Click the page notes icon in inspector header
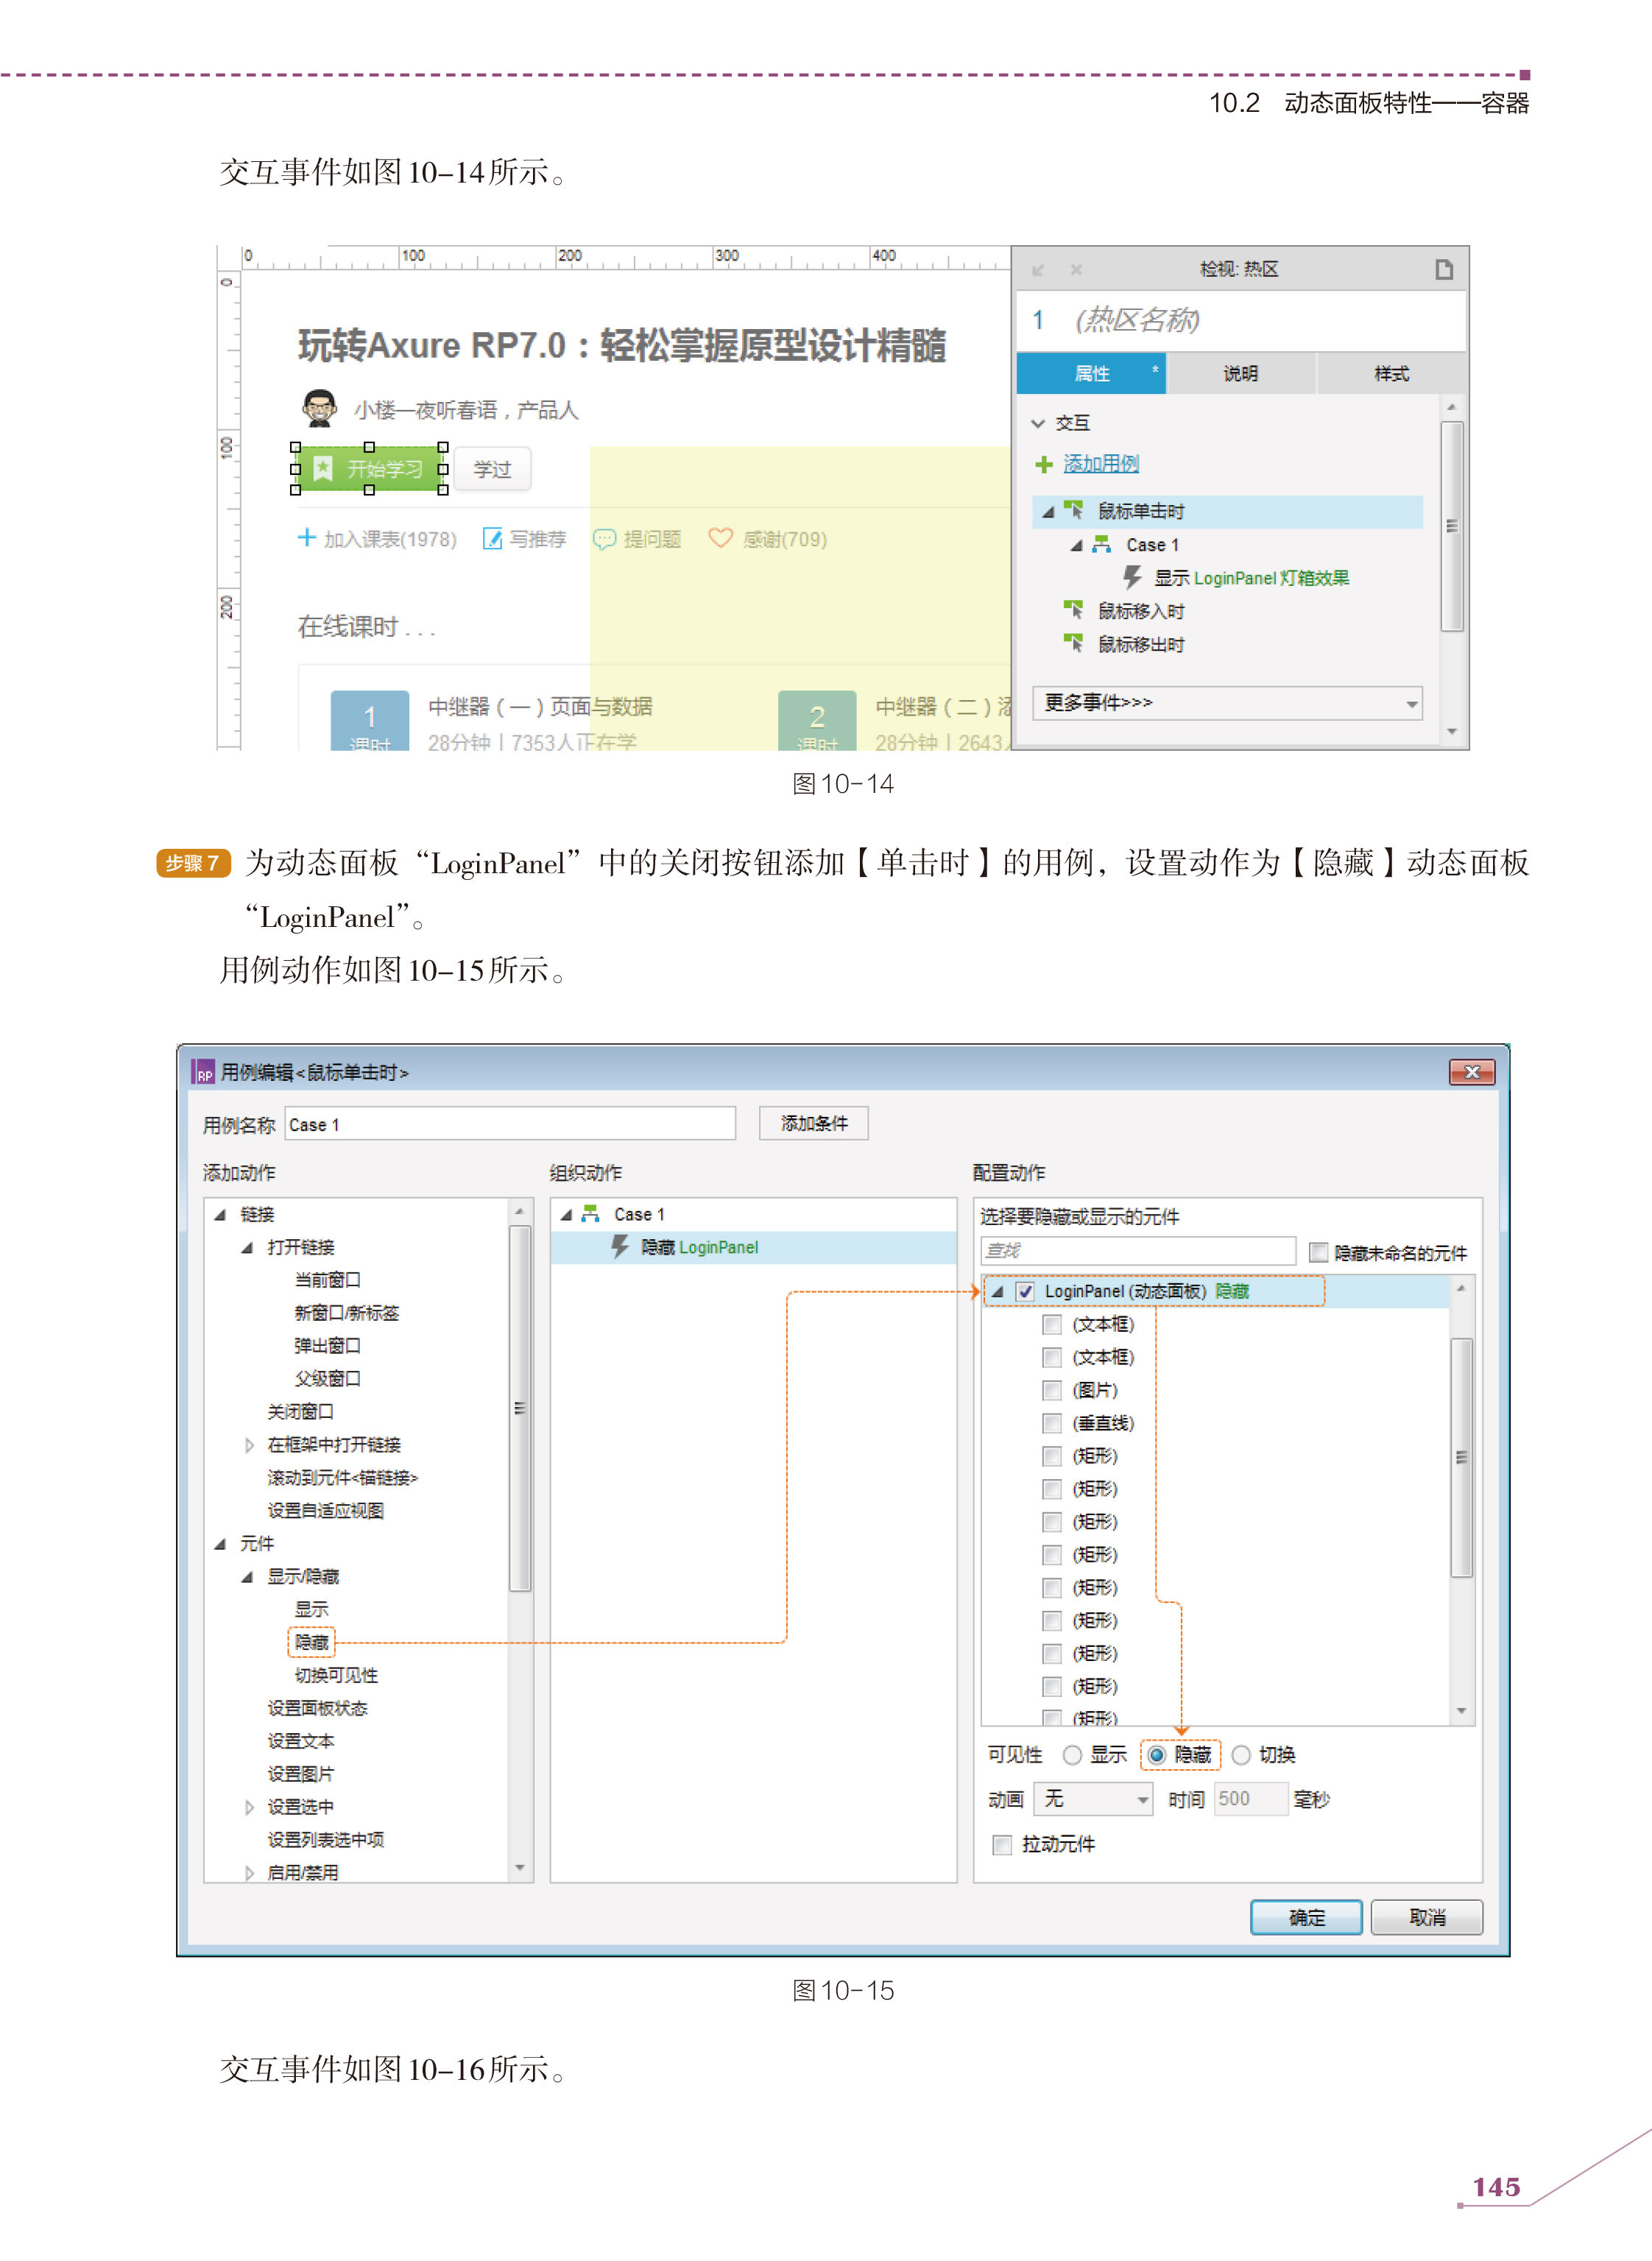This screenshot has width=1652, height=2261. tap(1443, 269)
